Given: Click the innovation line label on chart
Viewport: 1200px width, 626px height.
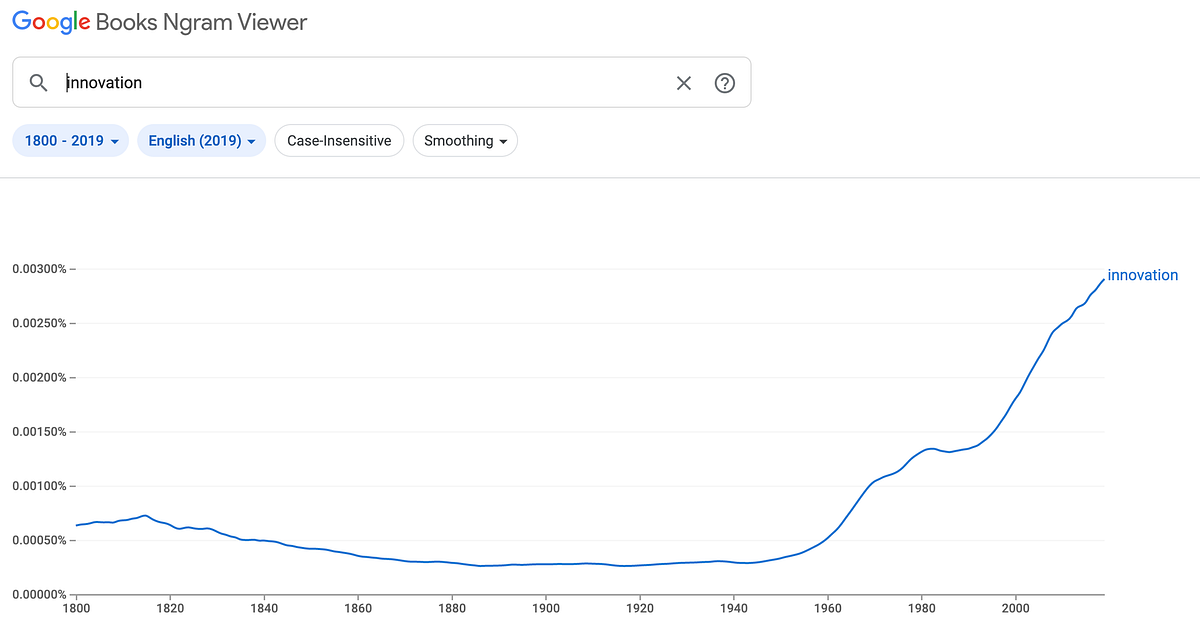Looking at the screenshot, I should [1143, 275].
